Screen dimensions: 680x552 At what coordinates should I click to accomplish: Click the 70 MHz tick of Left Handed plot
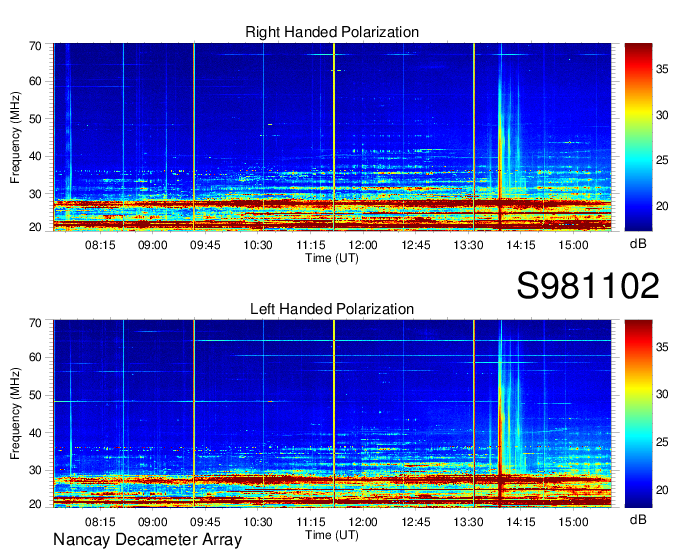(35, 323)
